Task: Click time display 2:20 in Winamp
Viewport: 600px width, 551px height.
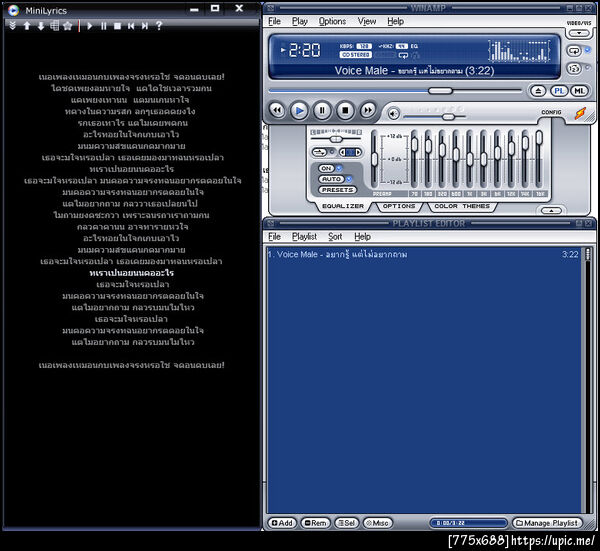Action: pyautogui.click(x=304, y=50)
